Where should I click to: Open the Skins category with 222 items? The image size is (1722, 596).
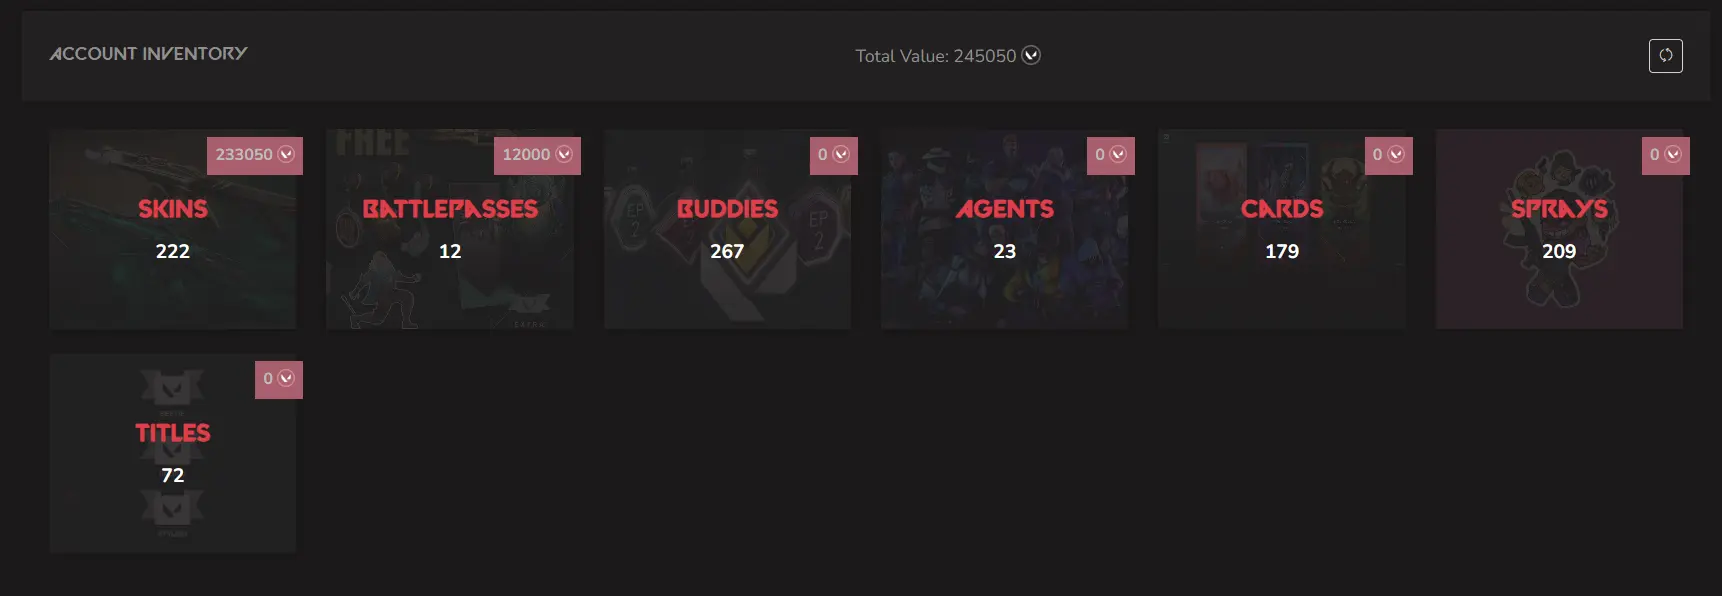point(173,229)
